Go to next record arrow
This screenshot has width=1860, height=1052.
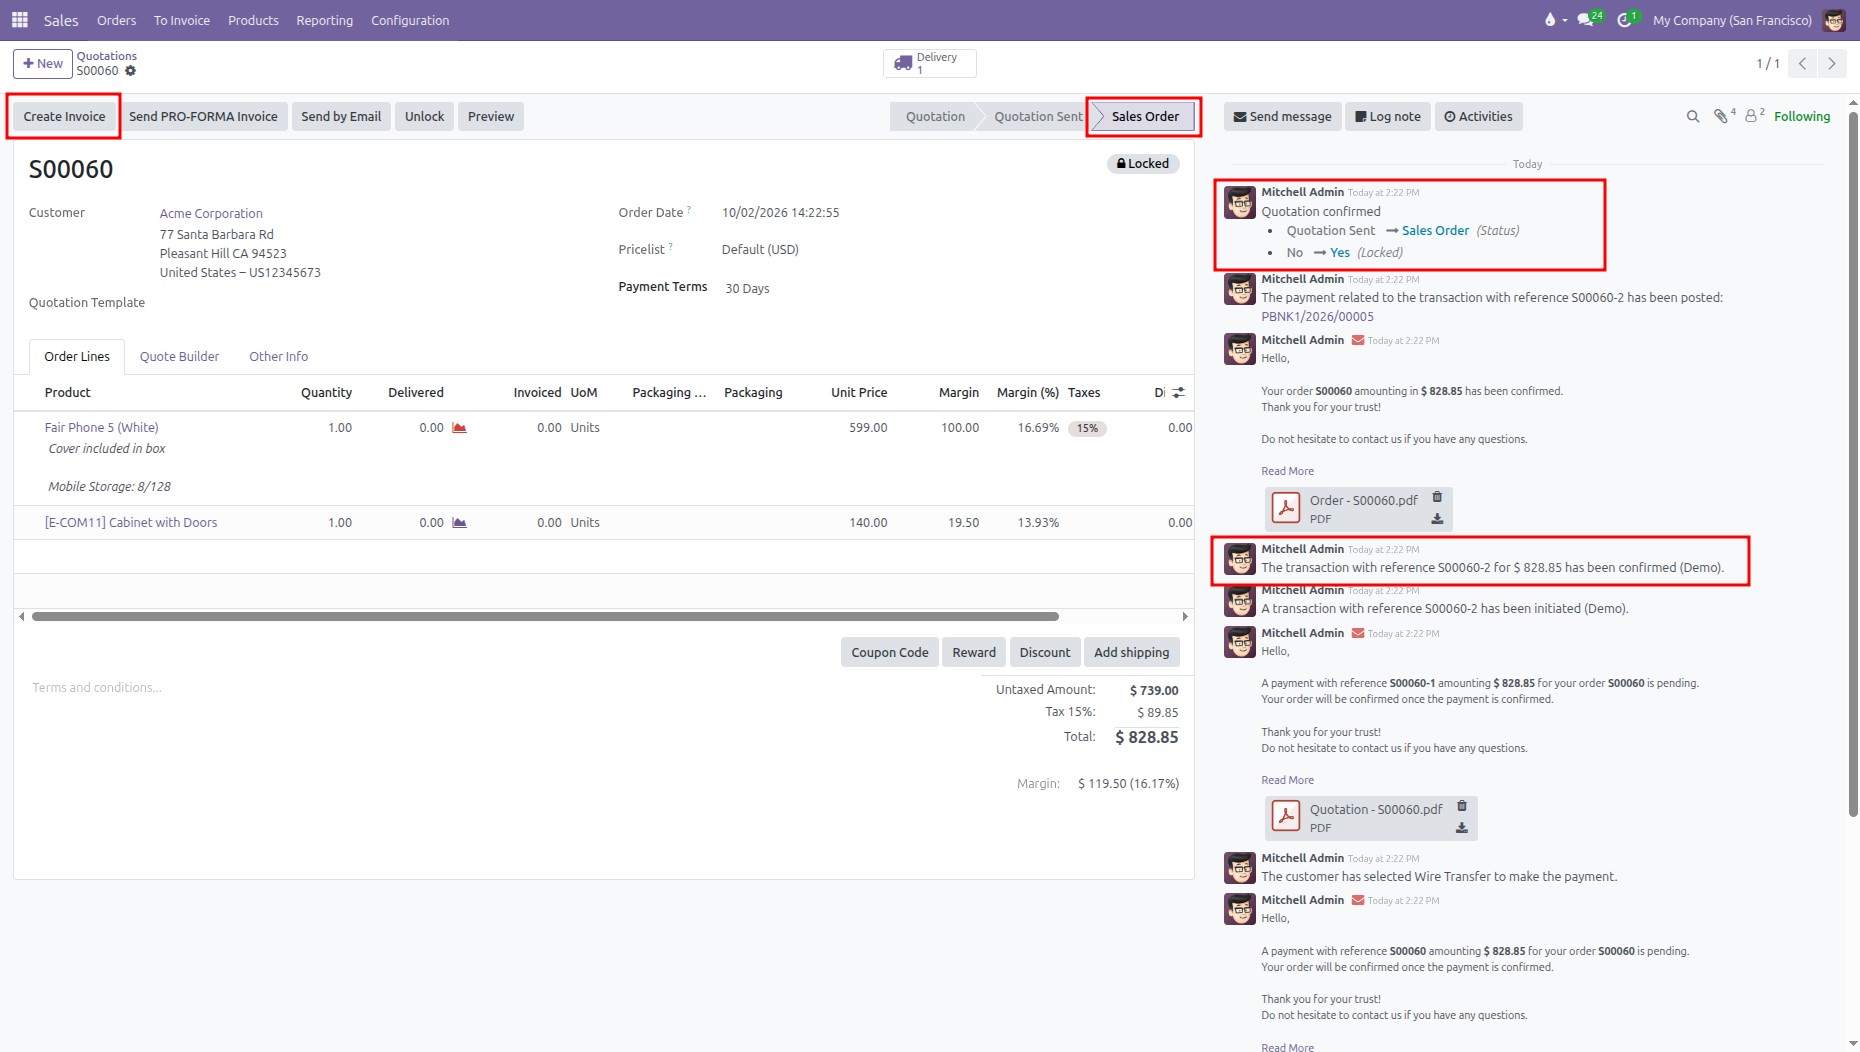1832,63
